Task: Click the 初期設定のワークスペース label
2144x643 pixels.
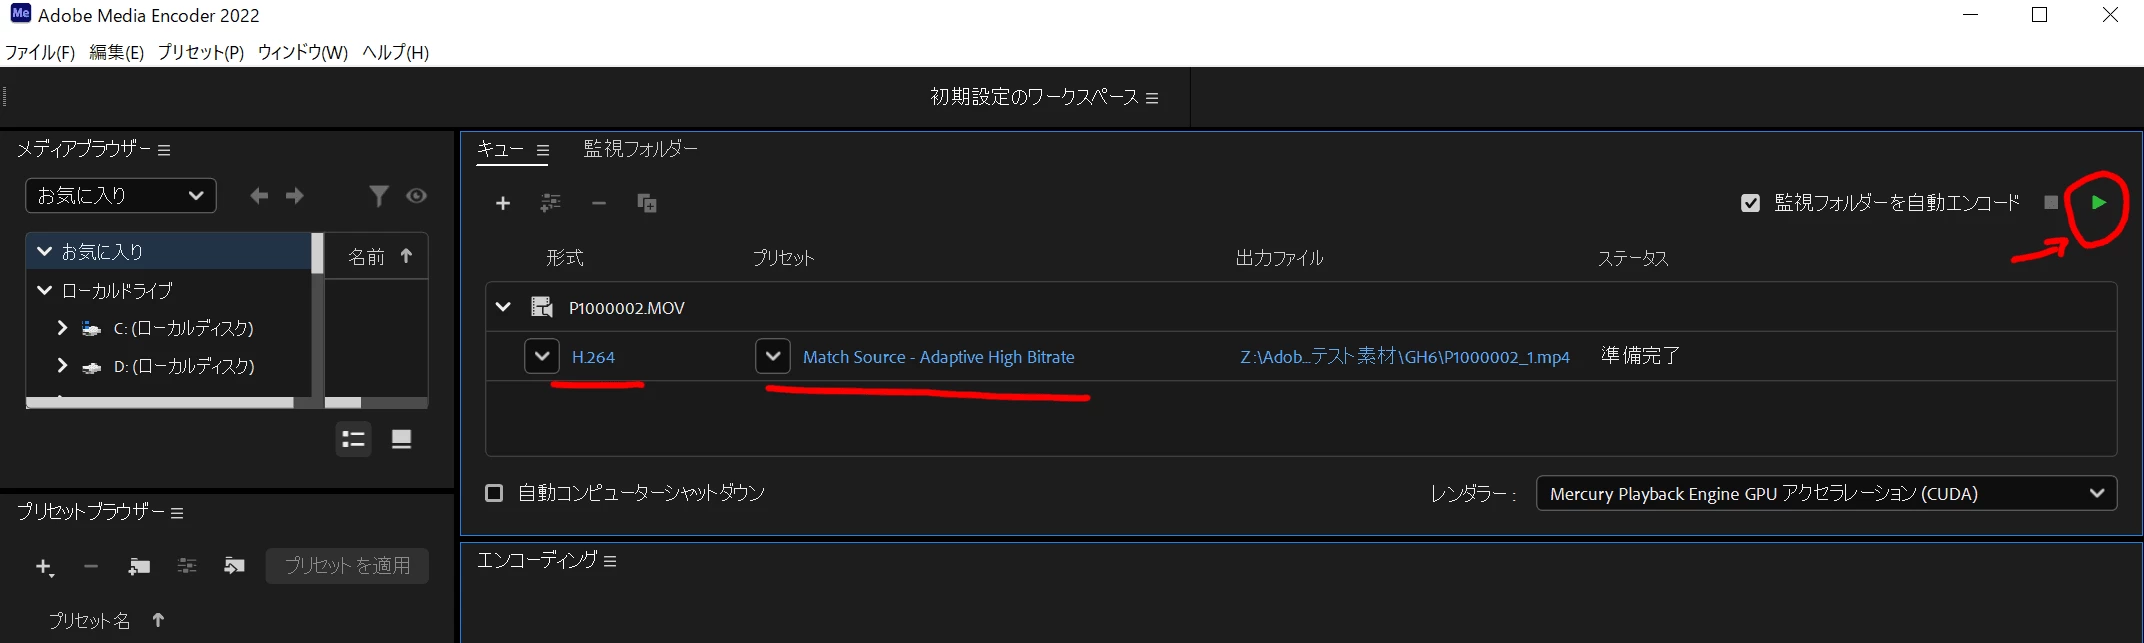Action: pos(1034,97)
